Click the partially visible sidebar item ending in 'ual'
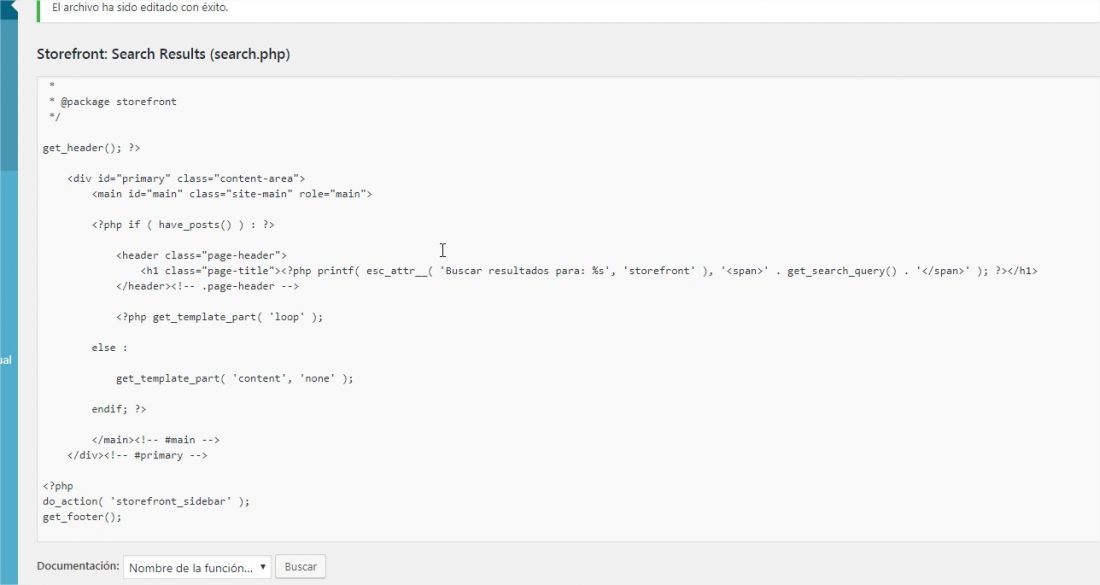This screenshot has width=1100, height=585. [6, 360]
